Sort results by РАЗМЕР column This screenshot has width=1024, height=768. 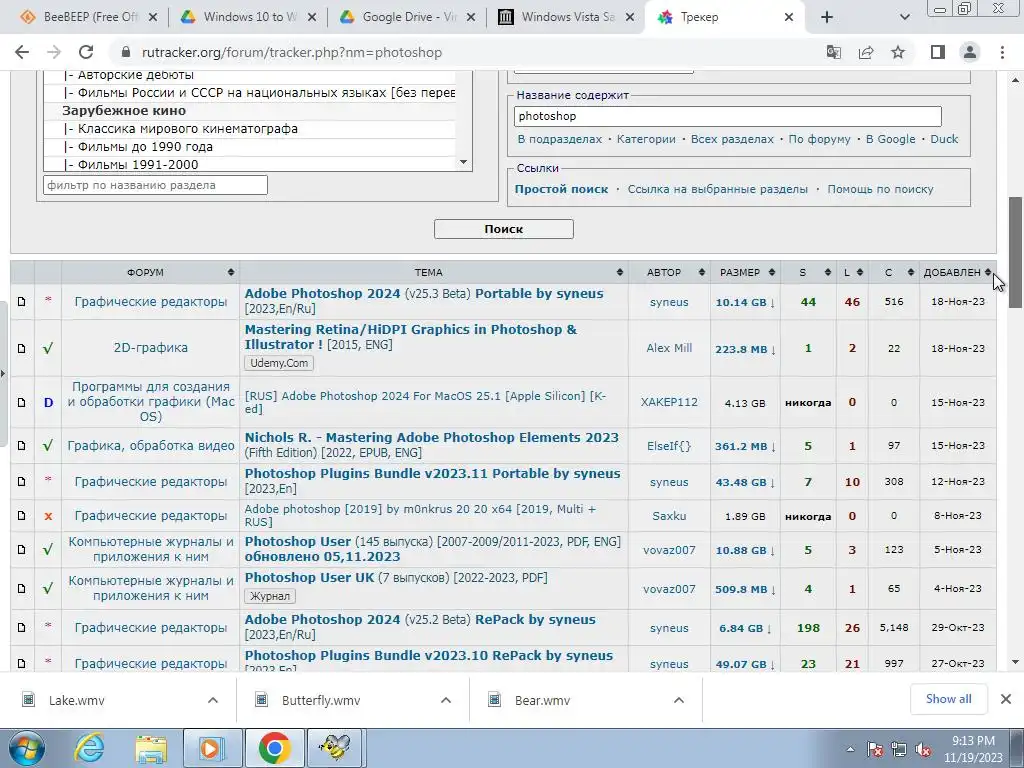point(745,272)
